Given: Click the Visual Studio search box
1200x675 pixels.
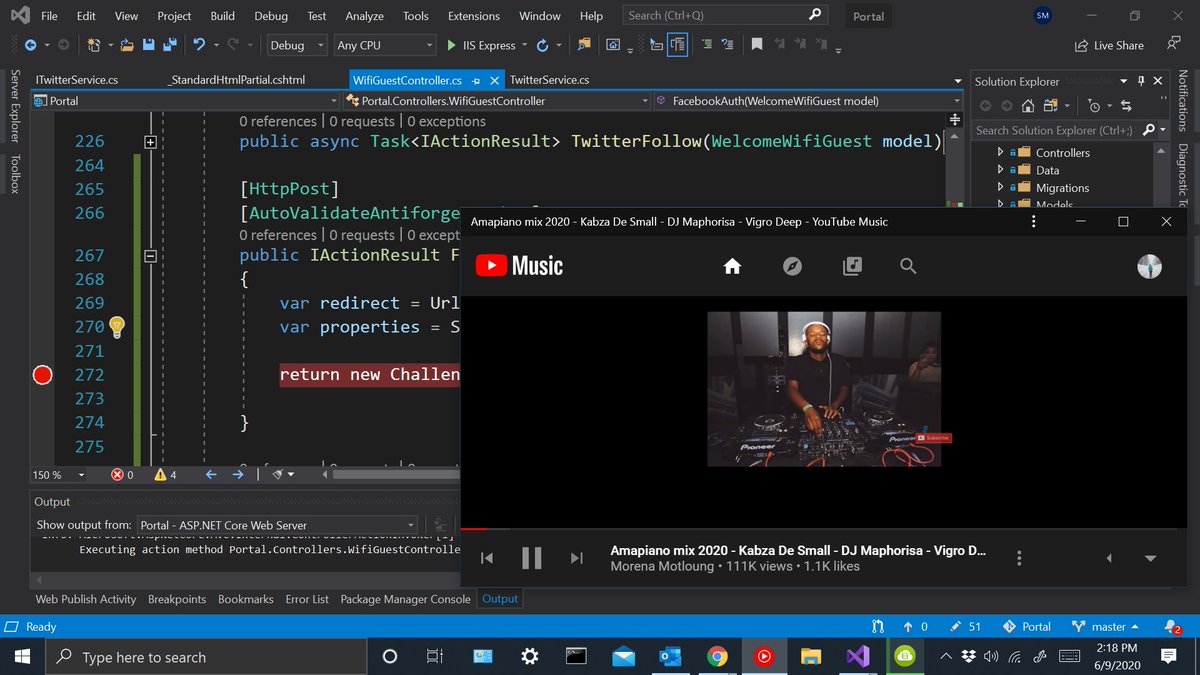Looking at the screenshot, I should coord(726,16).
